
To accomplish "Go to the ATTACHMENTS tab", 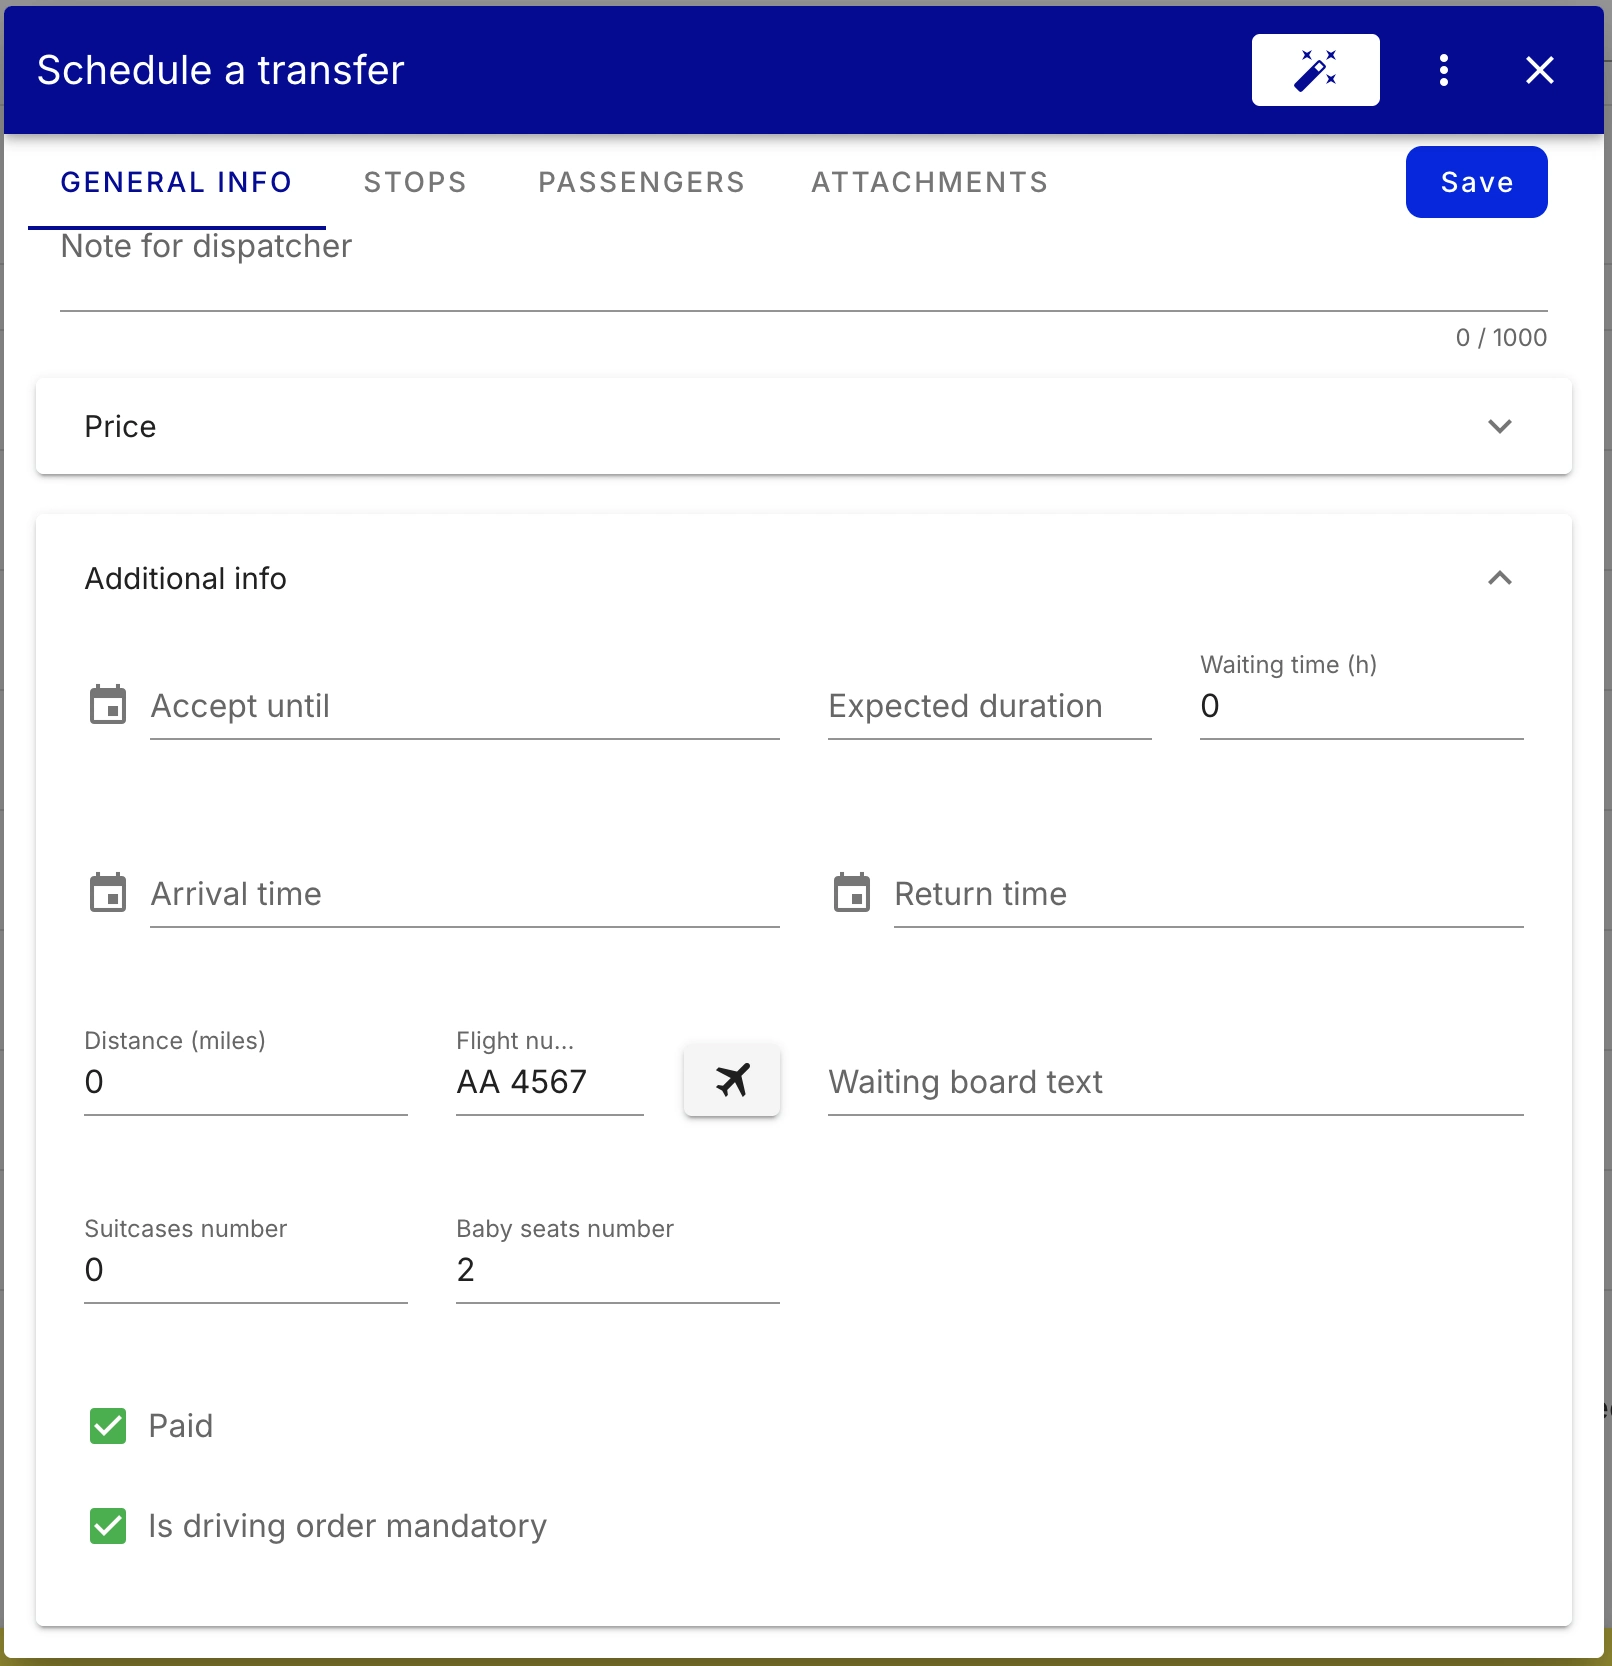I will click(x=928, y=182).
